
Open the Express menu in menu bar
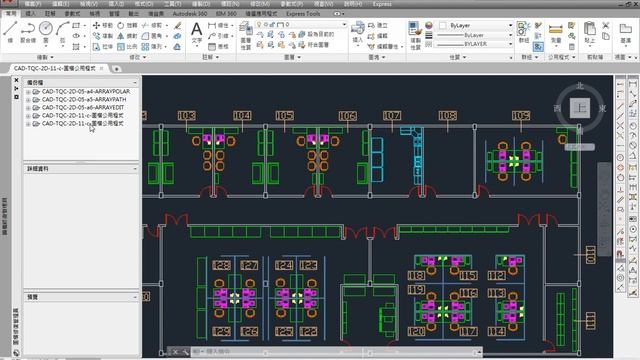pyautogui.click(x=382, y=4)
